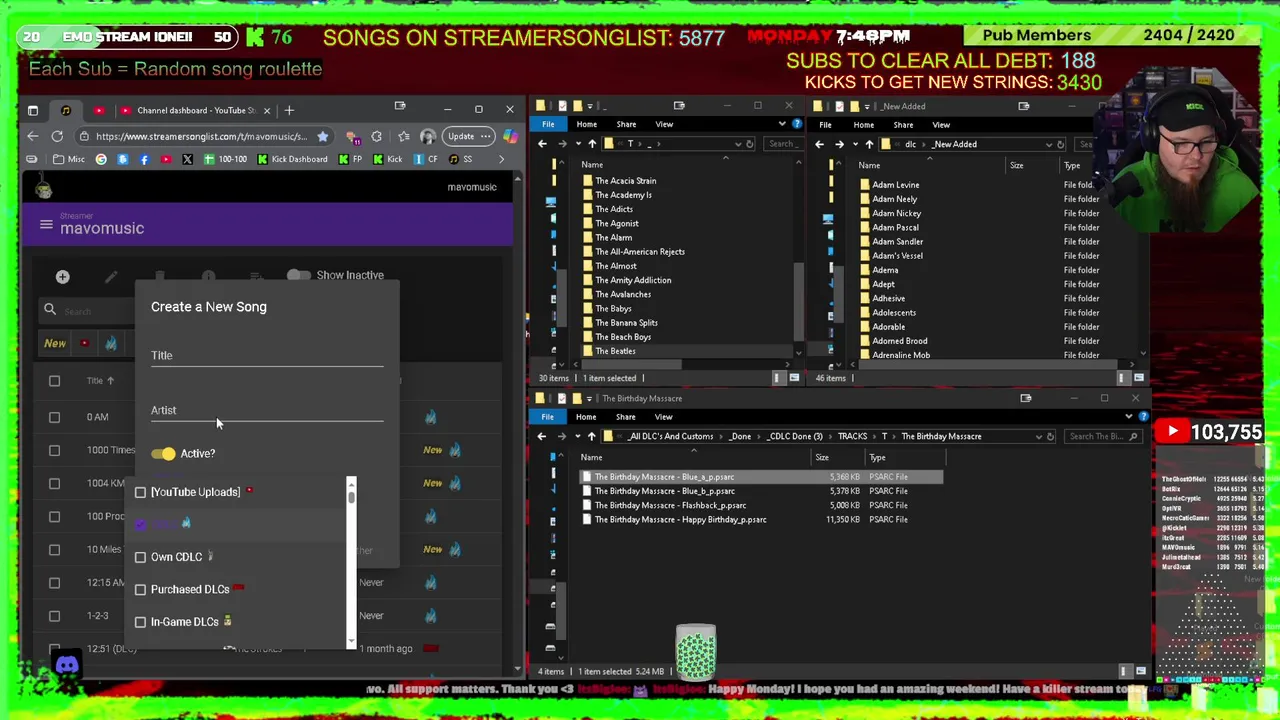
Task: Open the tab actions icon left of tabs
Action: [33, 110]
